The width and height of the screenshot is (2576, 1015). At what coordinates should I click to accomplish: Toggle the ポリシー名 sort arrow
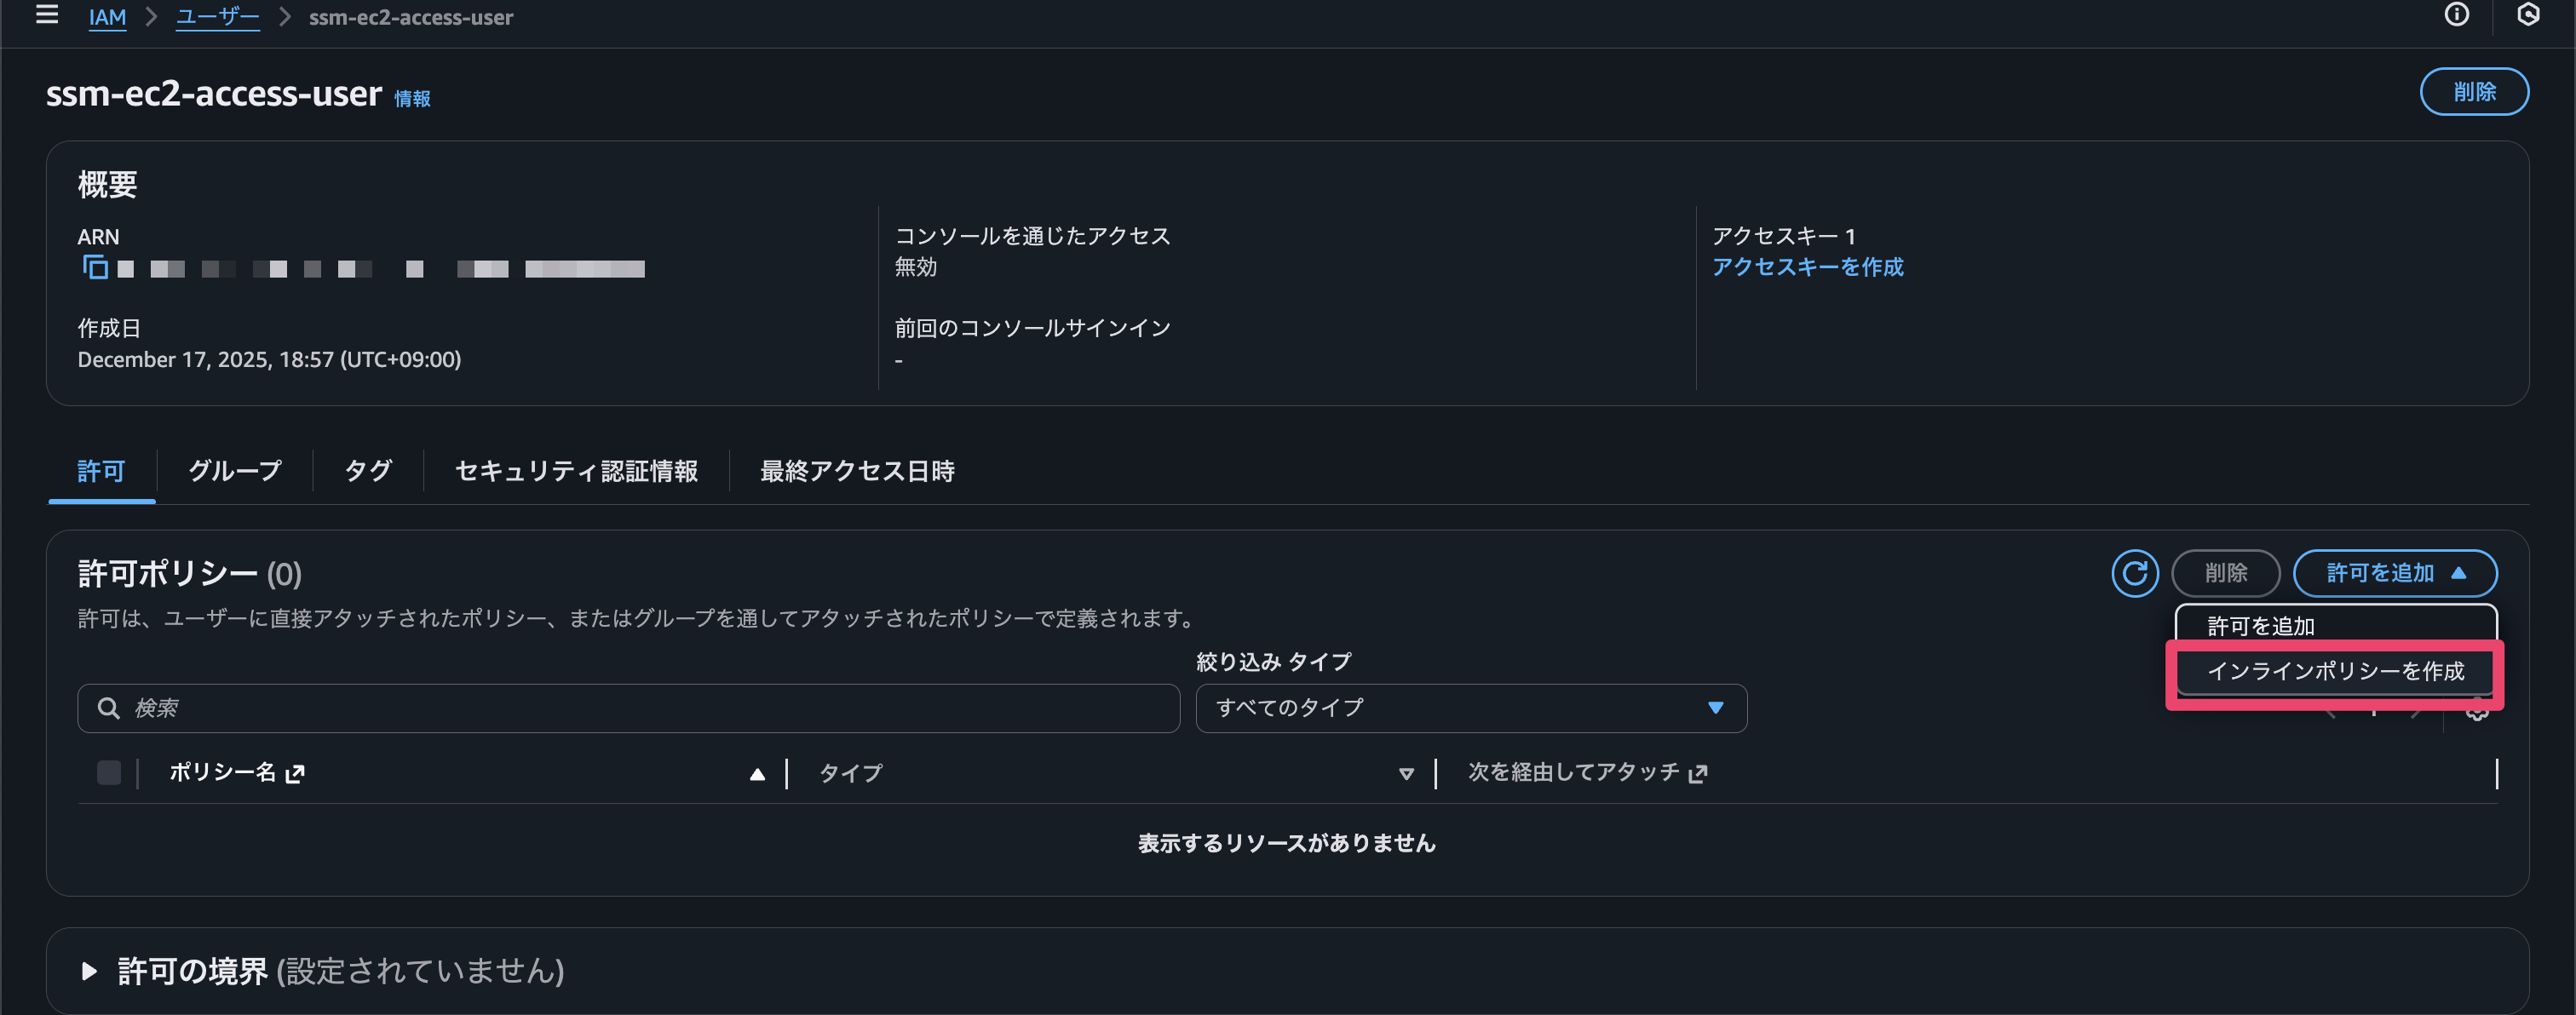click(x=757, y=773)
